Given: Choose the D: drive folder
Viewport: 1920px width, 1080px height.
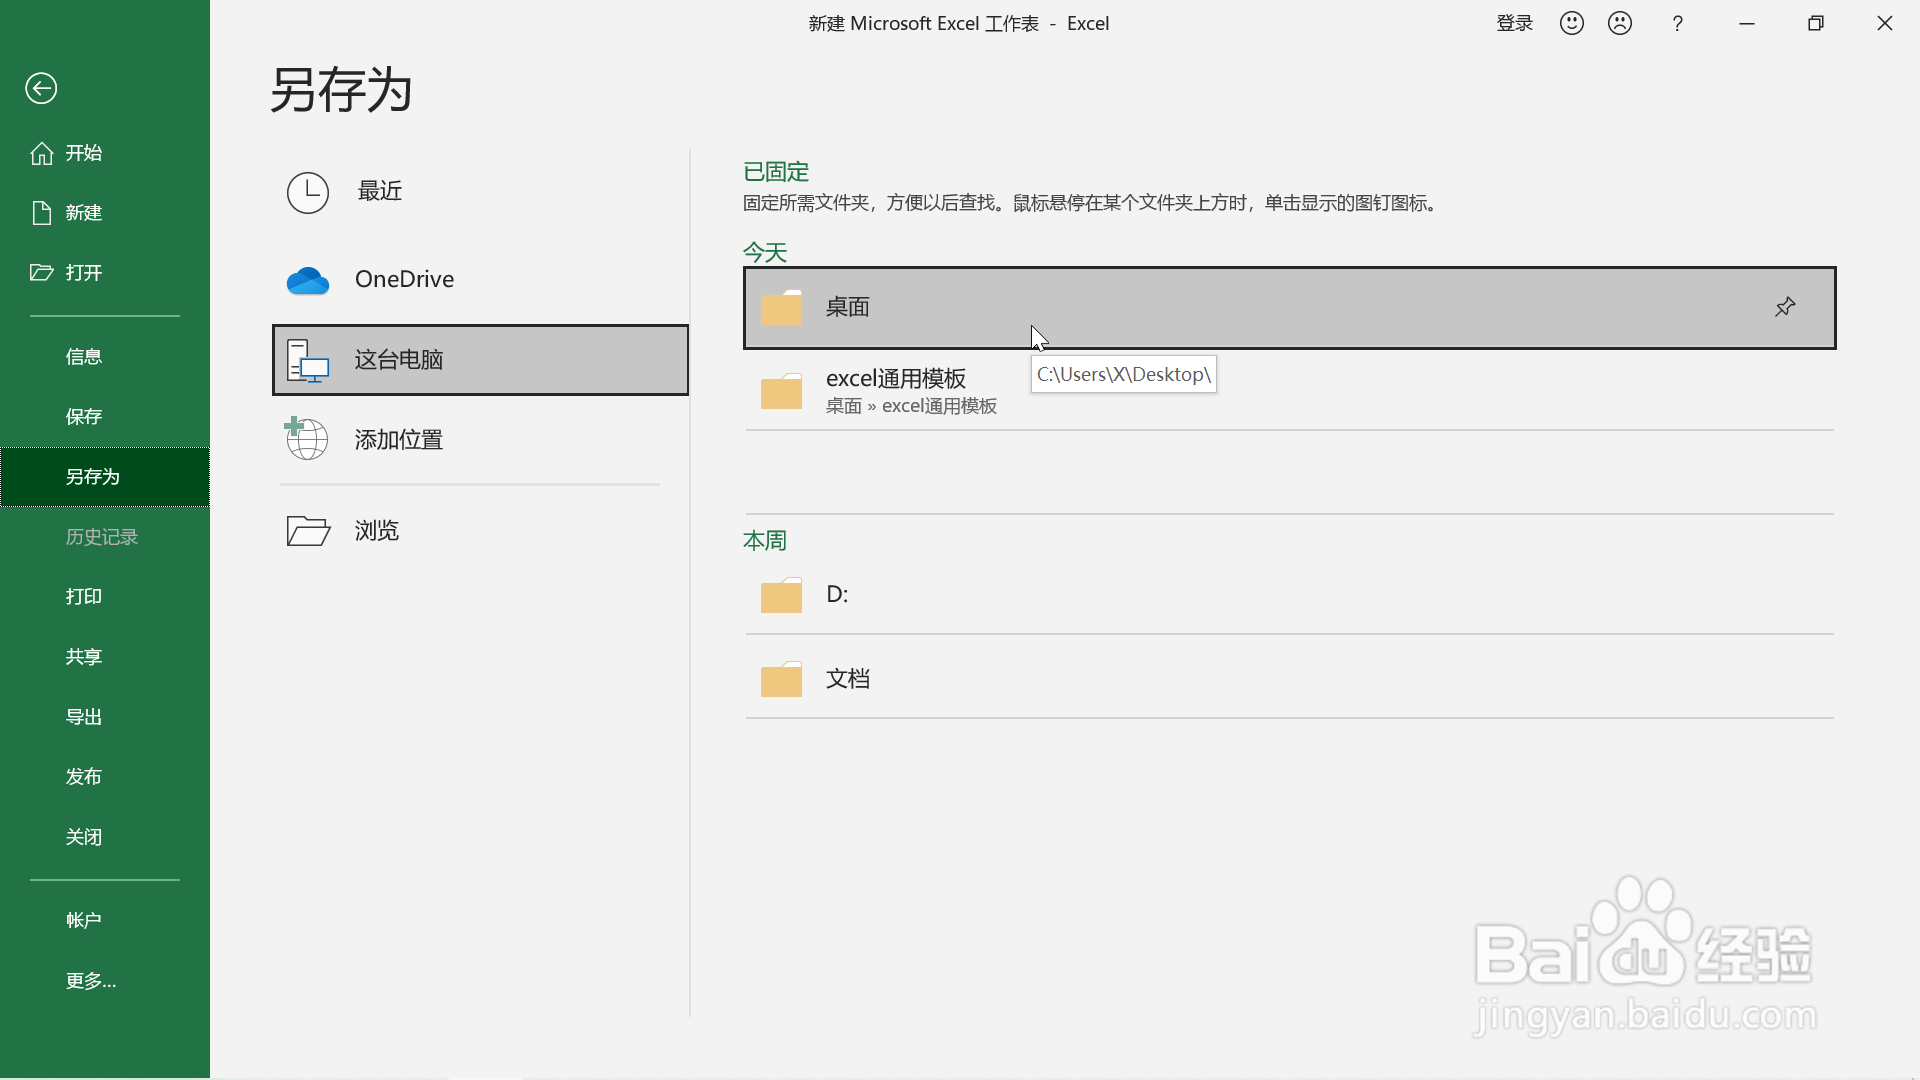Looking at the screenshot, I should (x=837, y=595).
